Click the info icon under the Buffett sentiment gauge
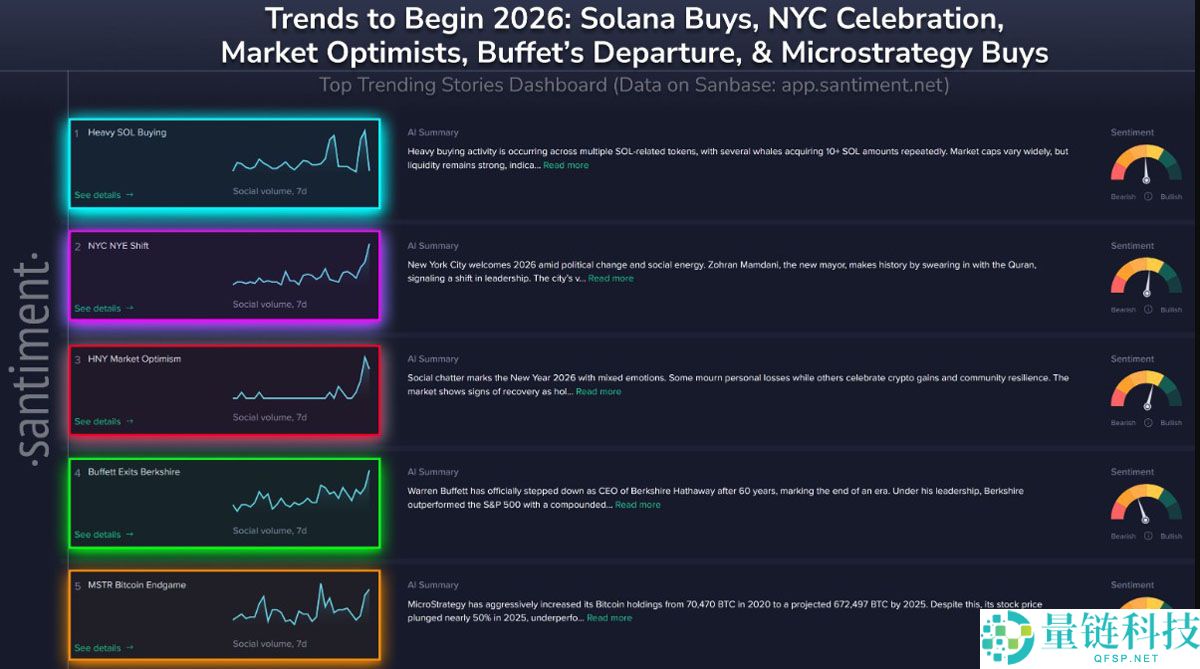 [1147, 536]
